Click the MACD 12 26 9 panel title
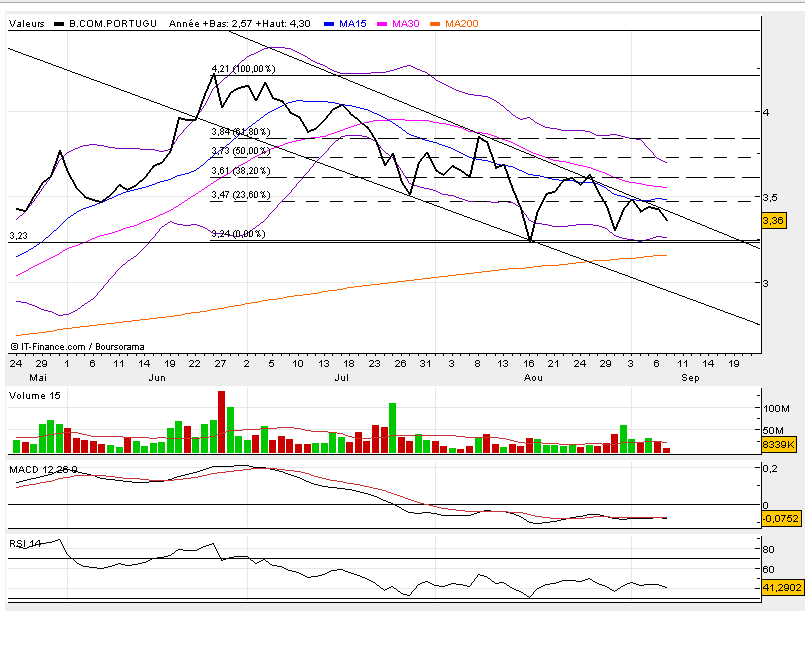This screenshot has width=805, height=655. click(43, 469)
